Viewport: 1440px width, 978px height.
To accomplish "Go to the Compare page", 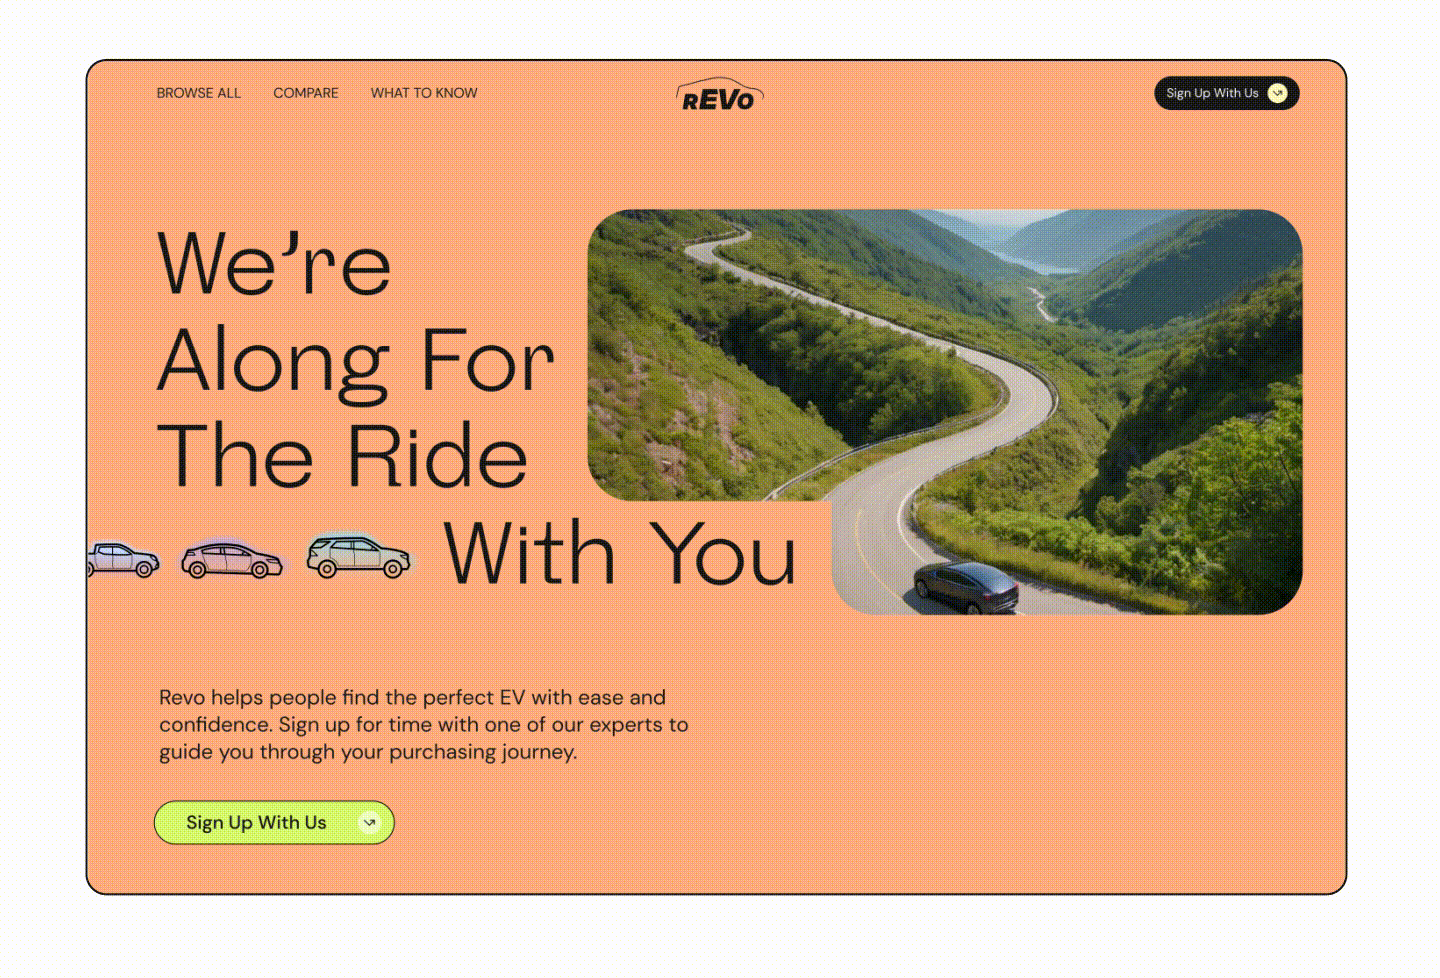I will pos(306,93).
